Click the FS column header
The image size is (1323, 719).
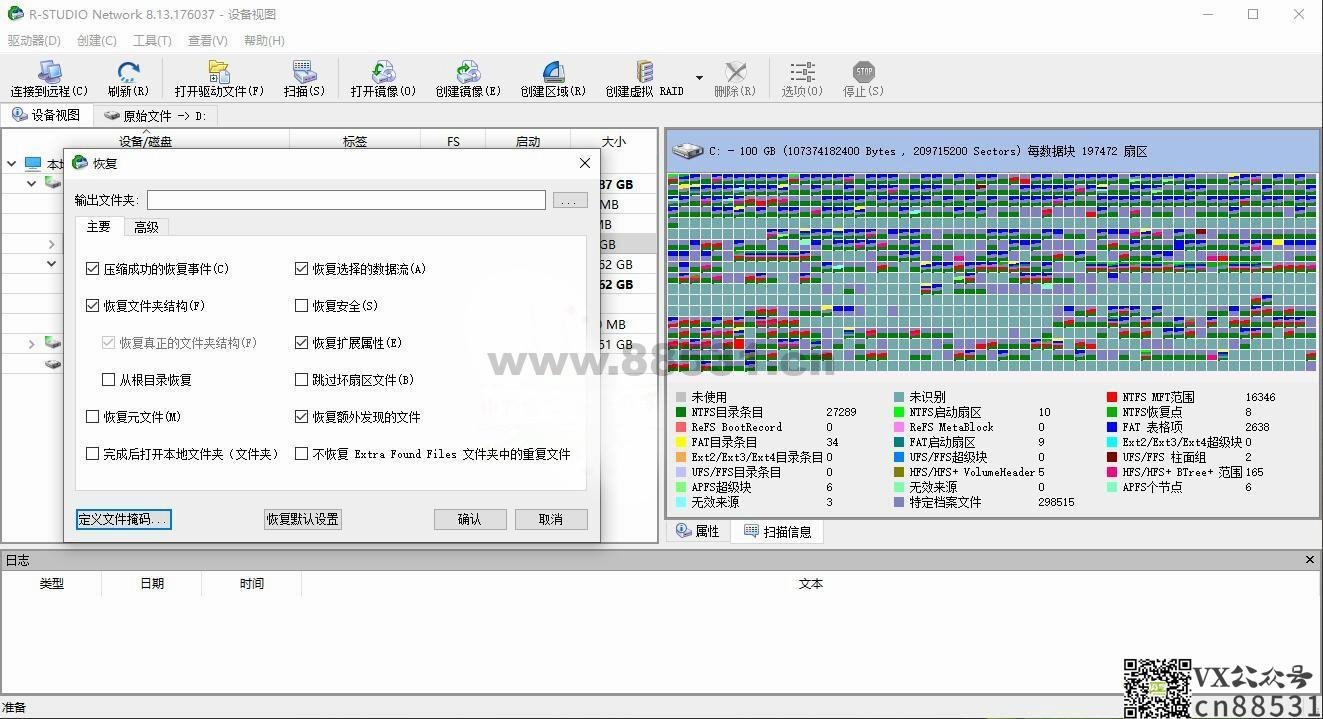[x=453, y=141]
